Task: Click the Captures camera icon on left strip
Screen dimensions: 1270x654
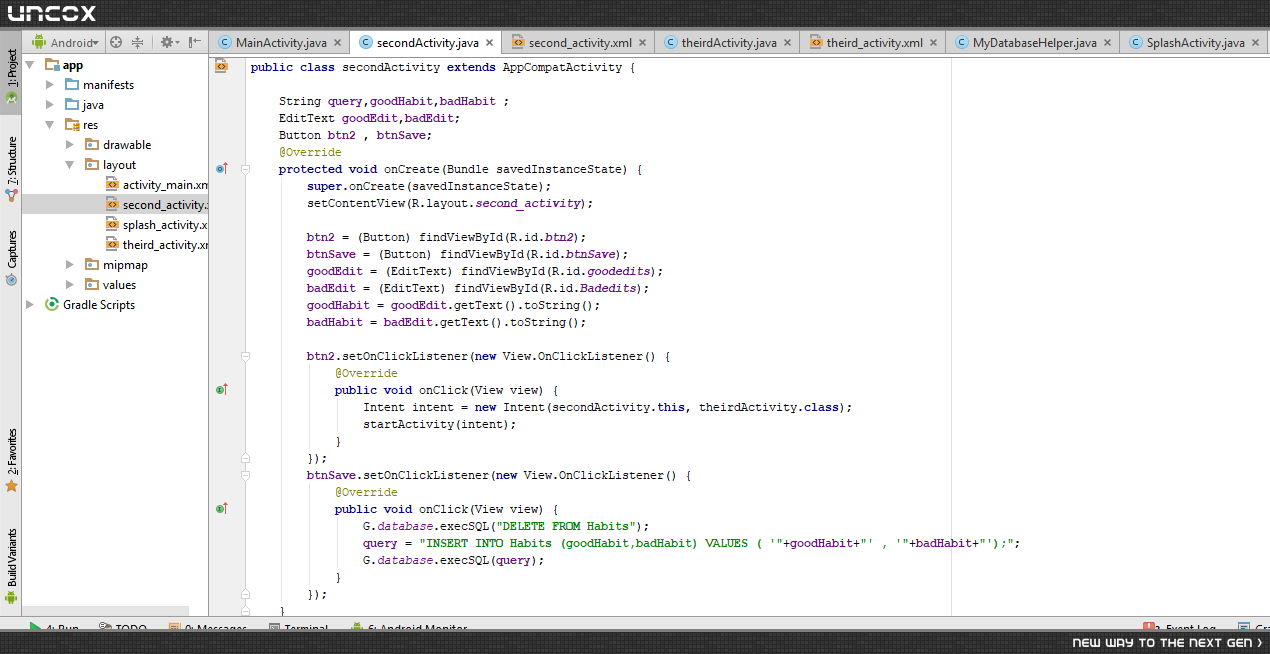Action: click(x=11, y=279)
